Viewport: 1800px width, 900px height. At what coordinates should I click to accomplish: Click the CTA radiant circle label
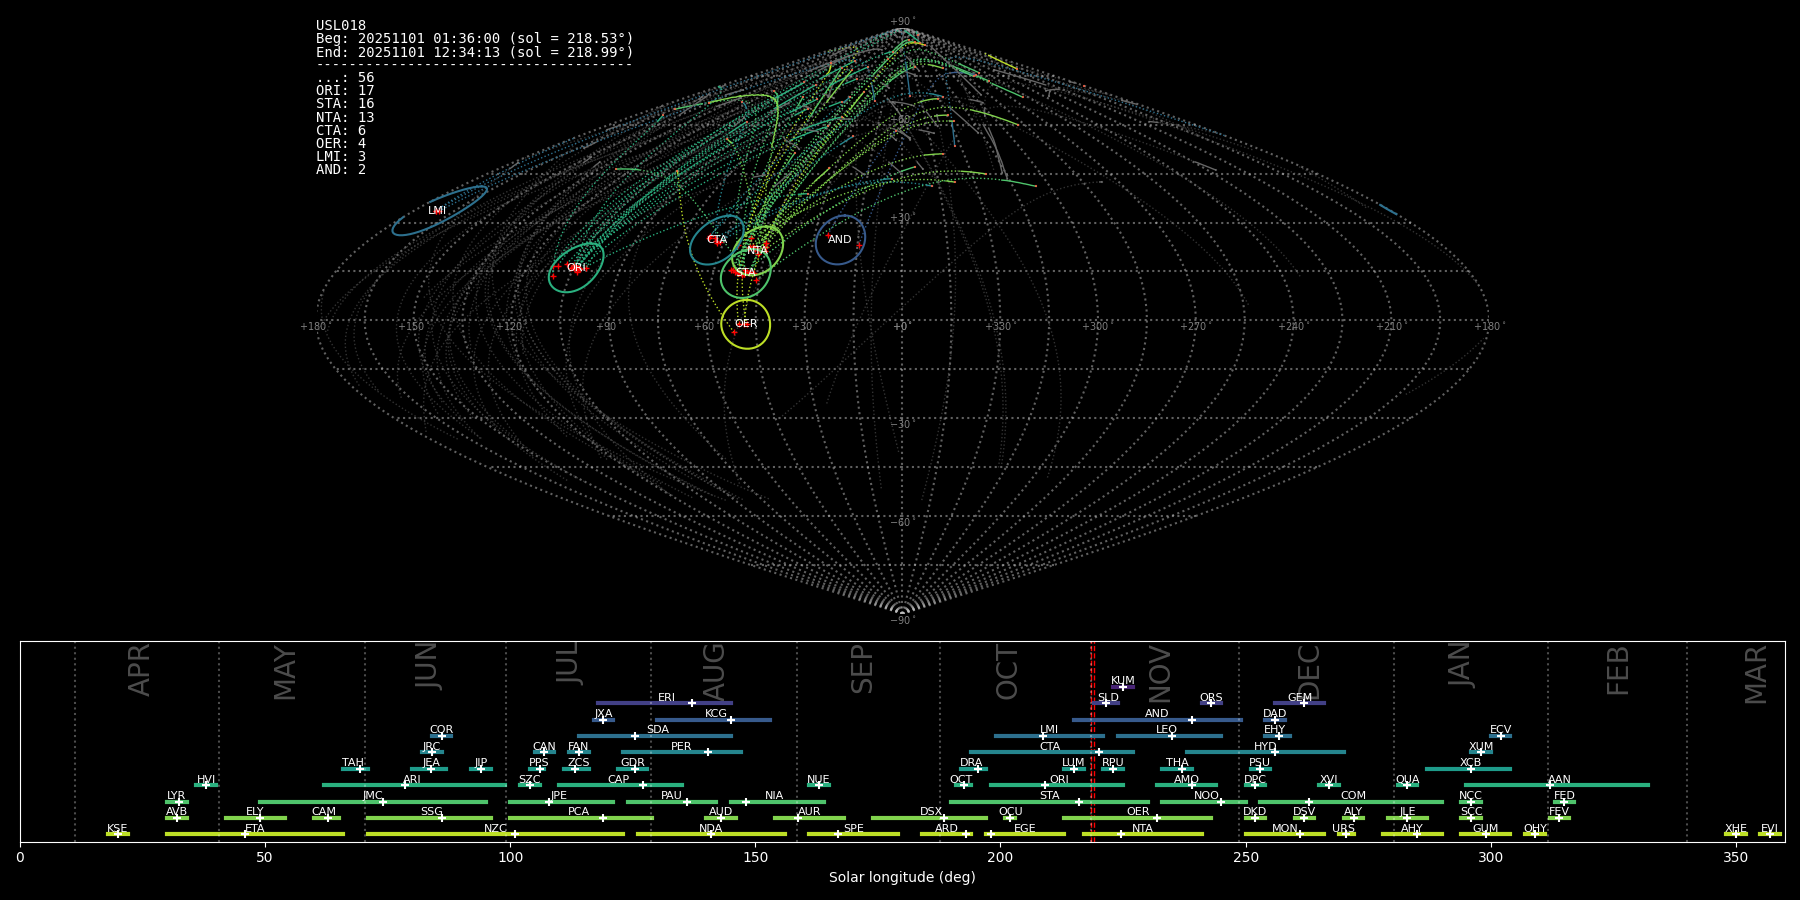[x=717, y=240]
